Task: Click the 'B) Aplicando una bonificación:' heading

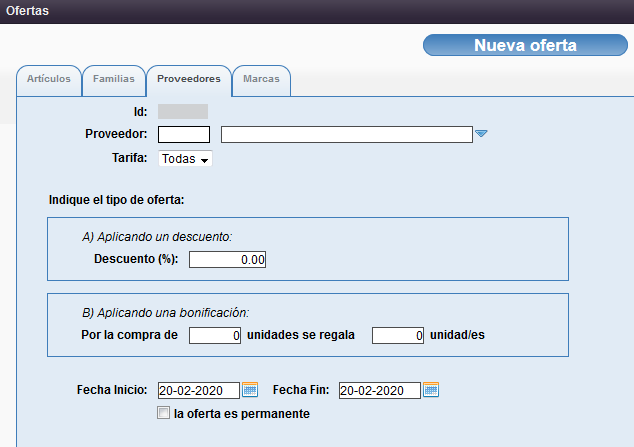Action: click(x=166, y=313)
